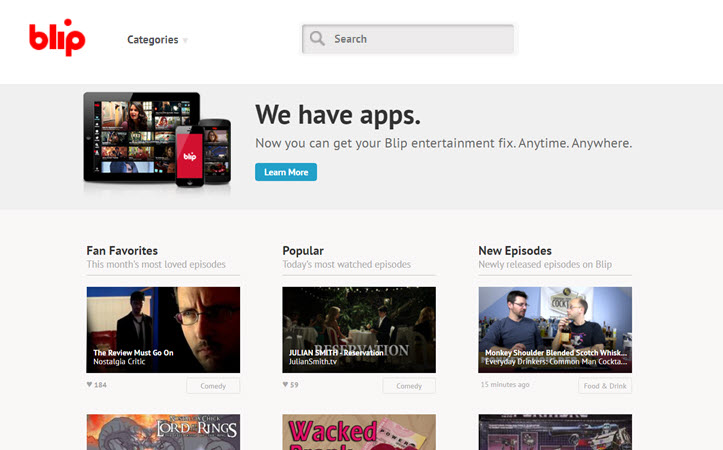Click Everyday Drinkers: Common Man Cockta... show name
723x450 pixels.
(556, 361)
